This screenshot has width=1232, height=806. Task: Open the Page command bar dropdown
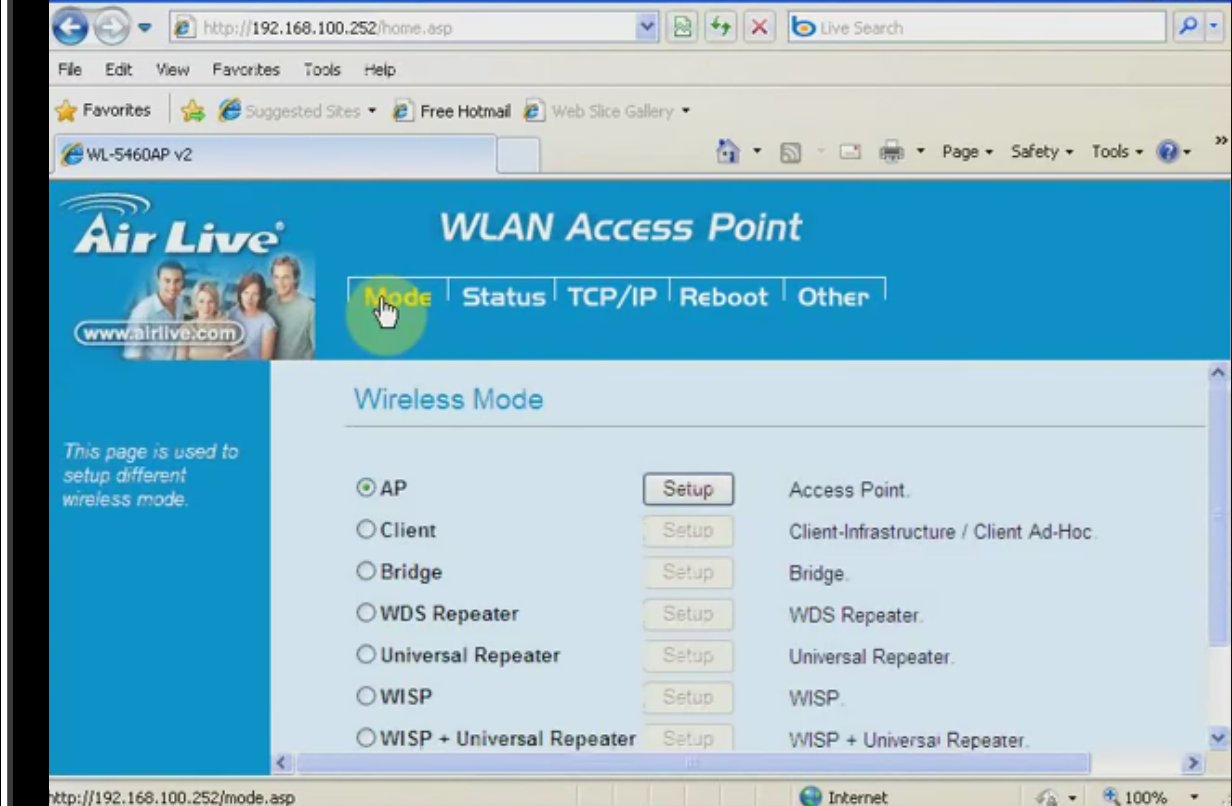click(x=967, y=152)
